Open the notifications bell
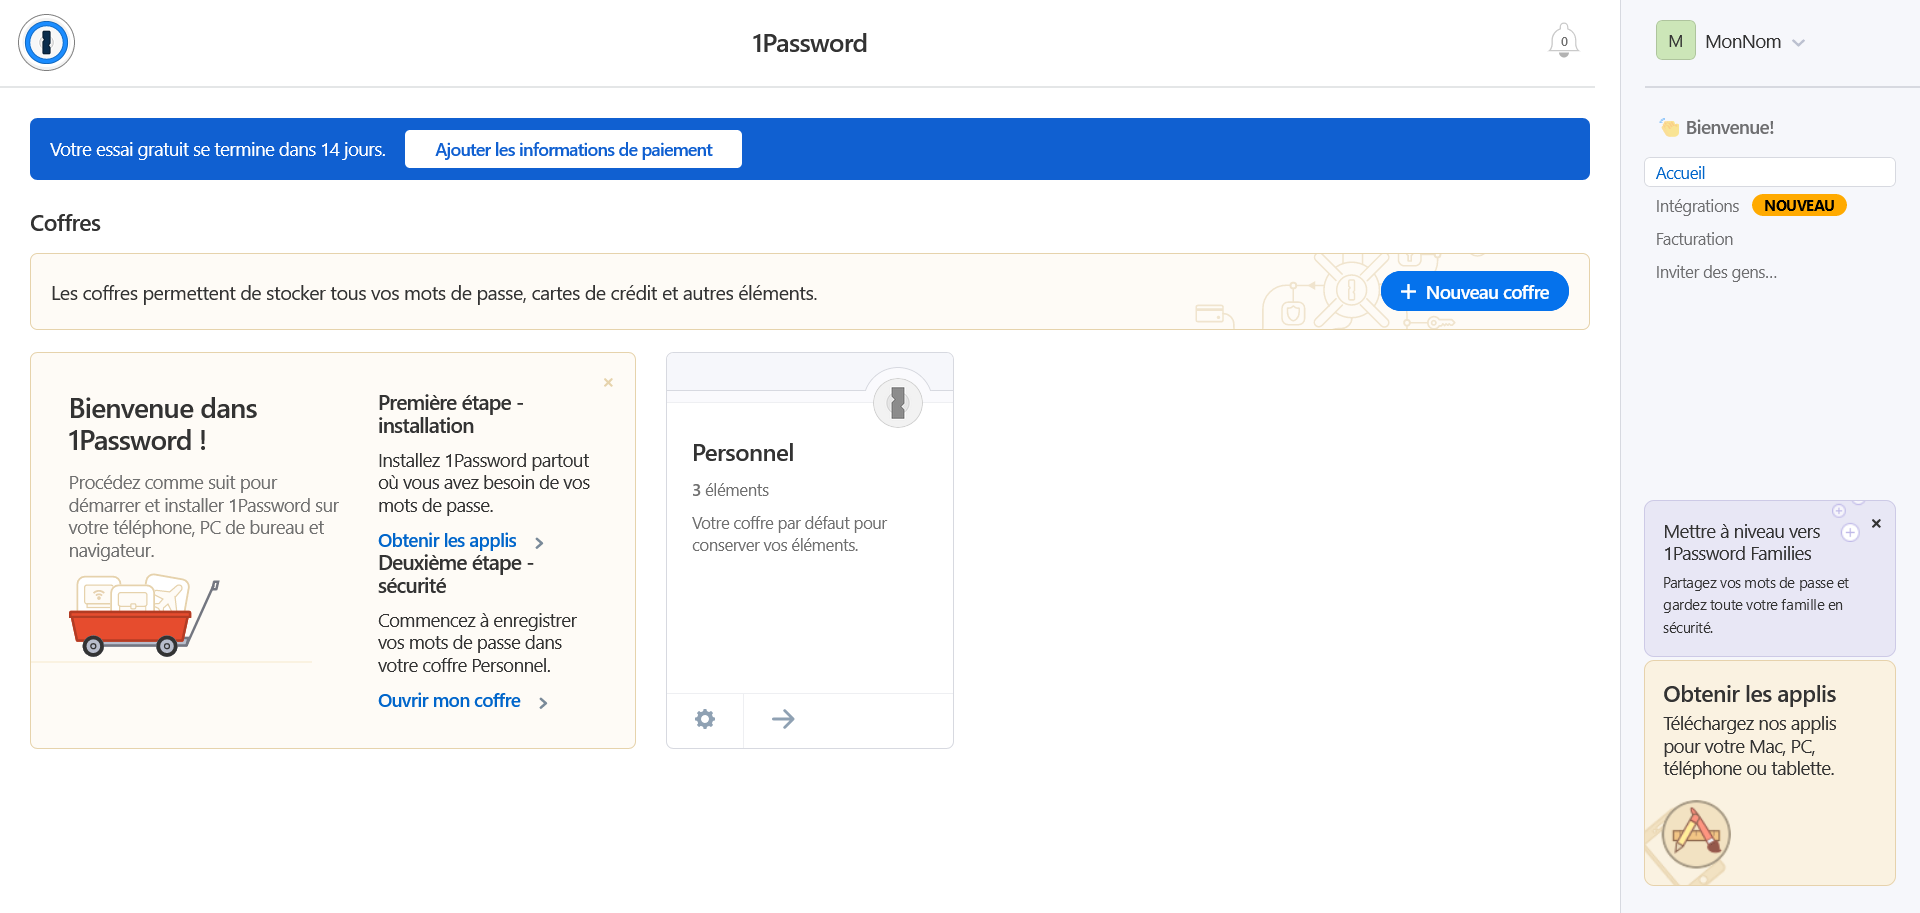 click(x=1563, y=41)
